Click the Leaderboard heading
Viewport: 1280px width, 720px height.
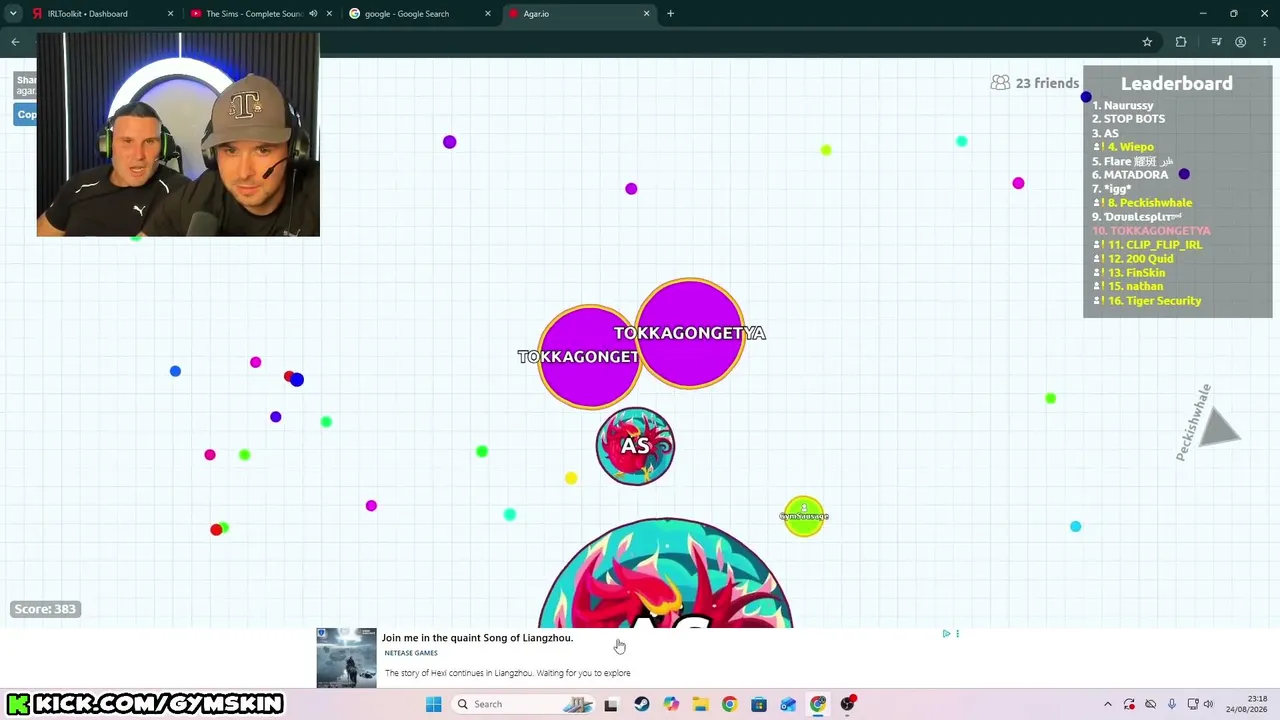[1177, 84]
